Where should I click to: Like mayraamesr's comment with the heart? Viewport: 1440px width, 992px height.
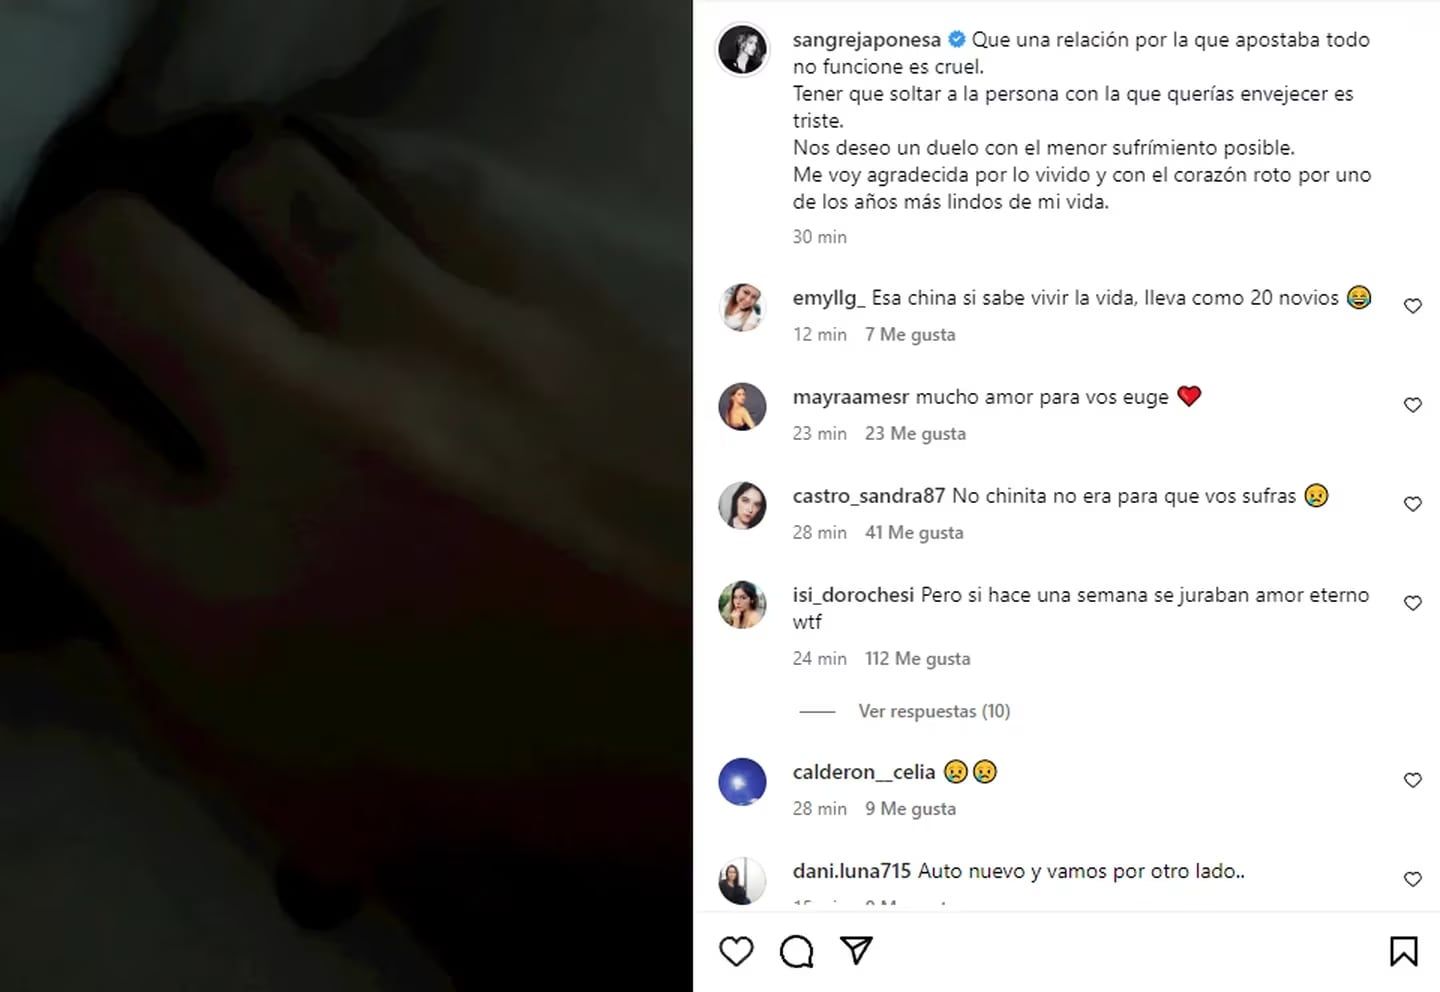click(x=1412, y=405)
